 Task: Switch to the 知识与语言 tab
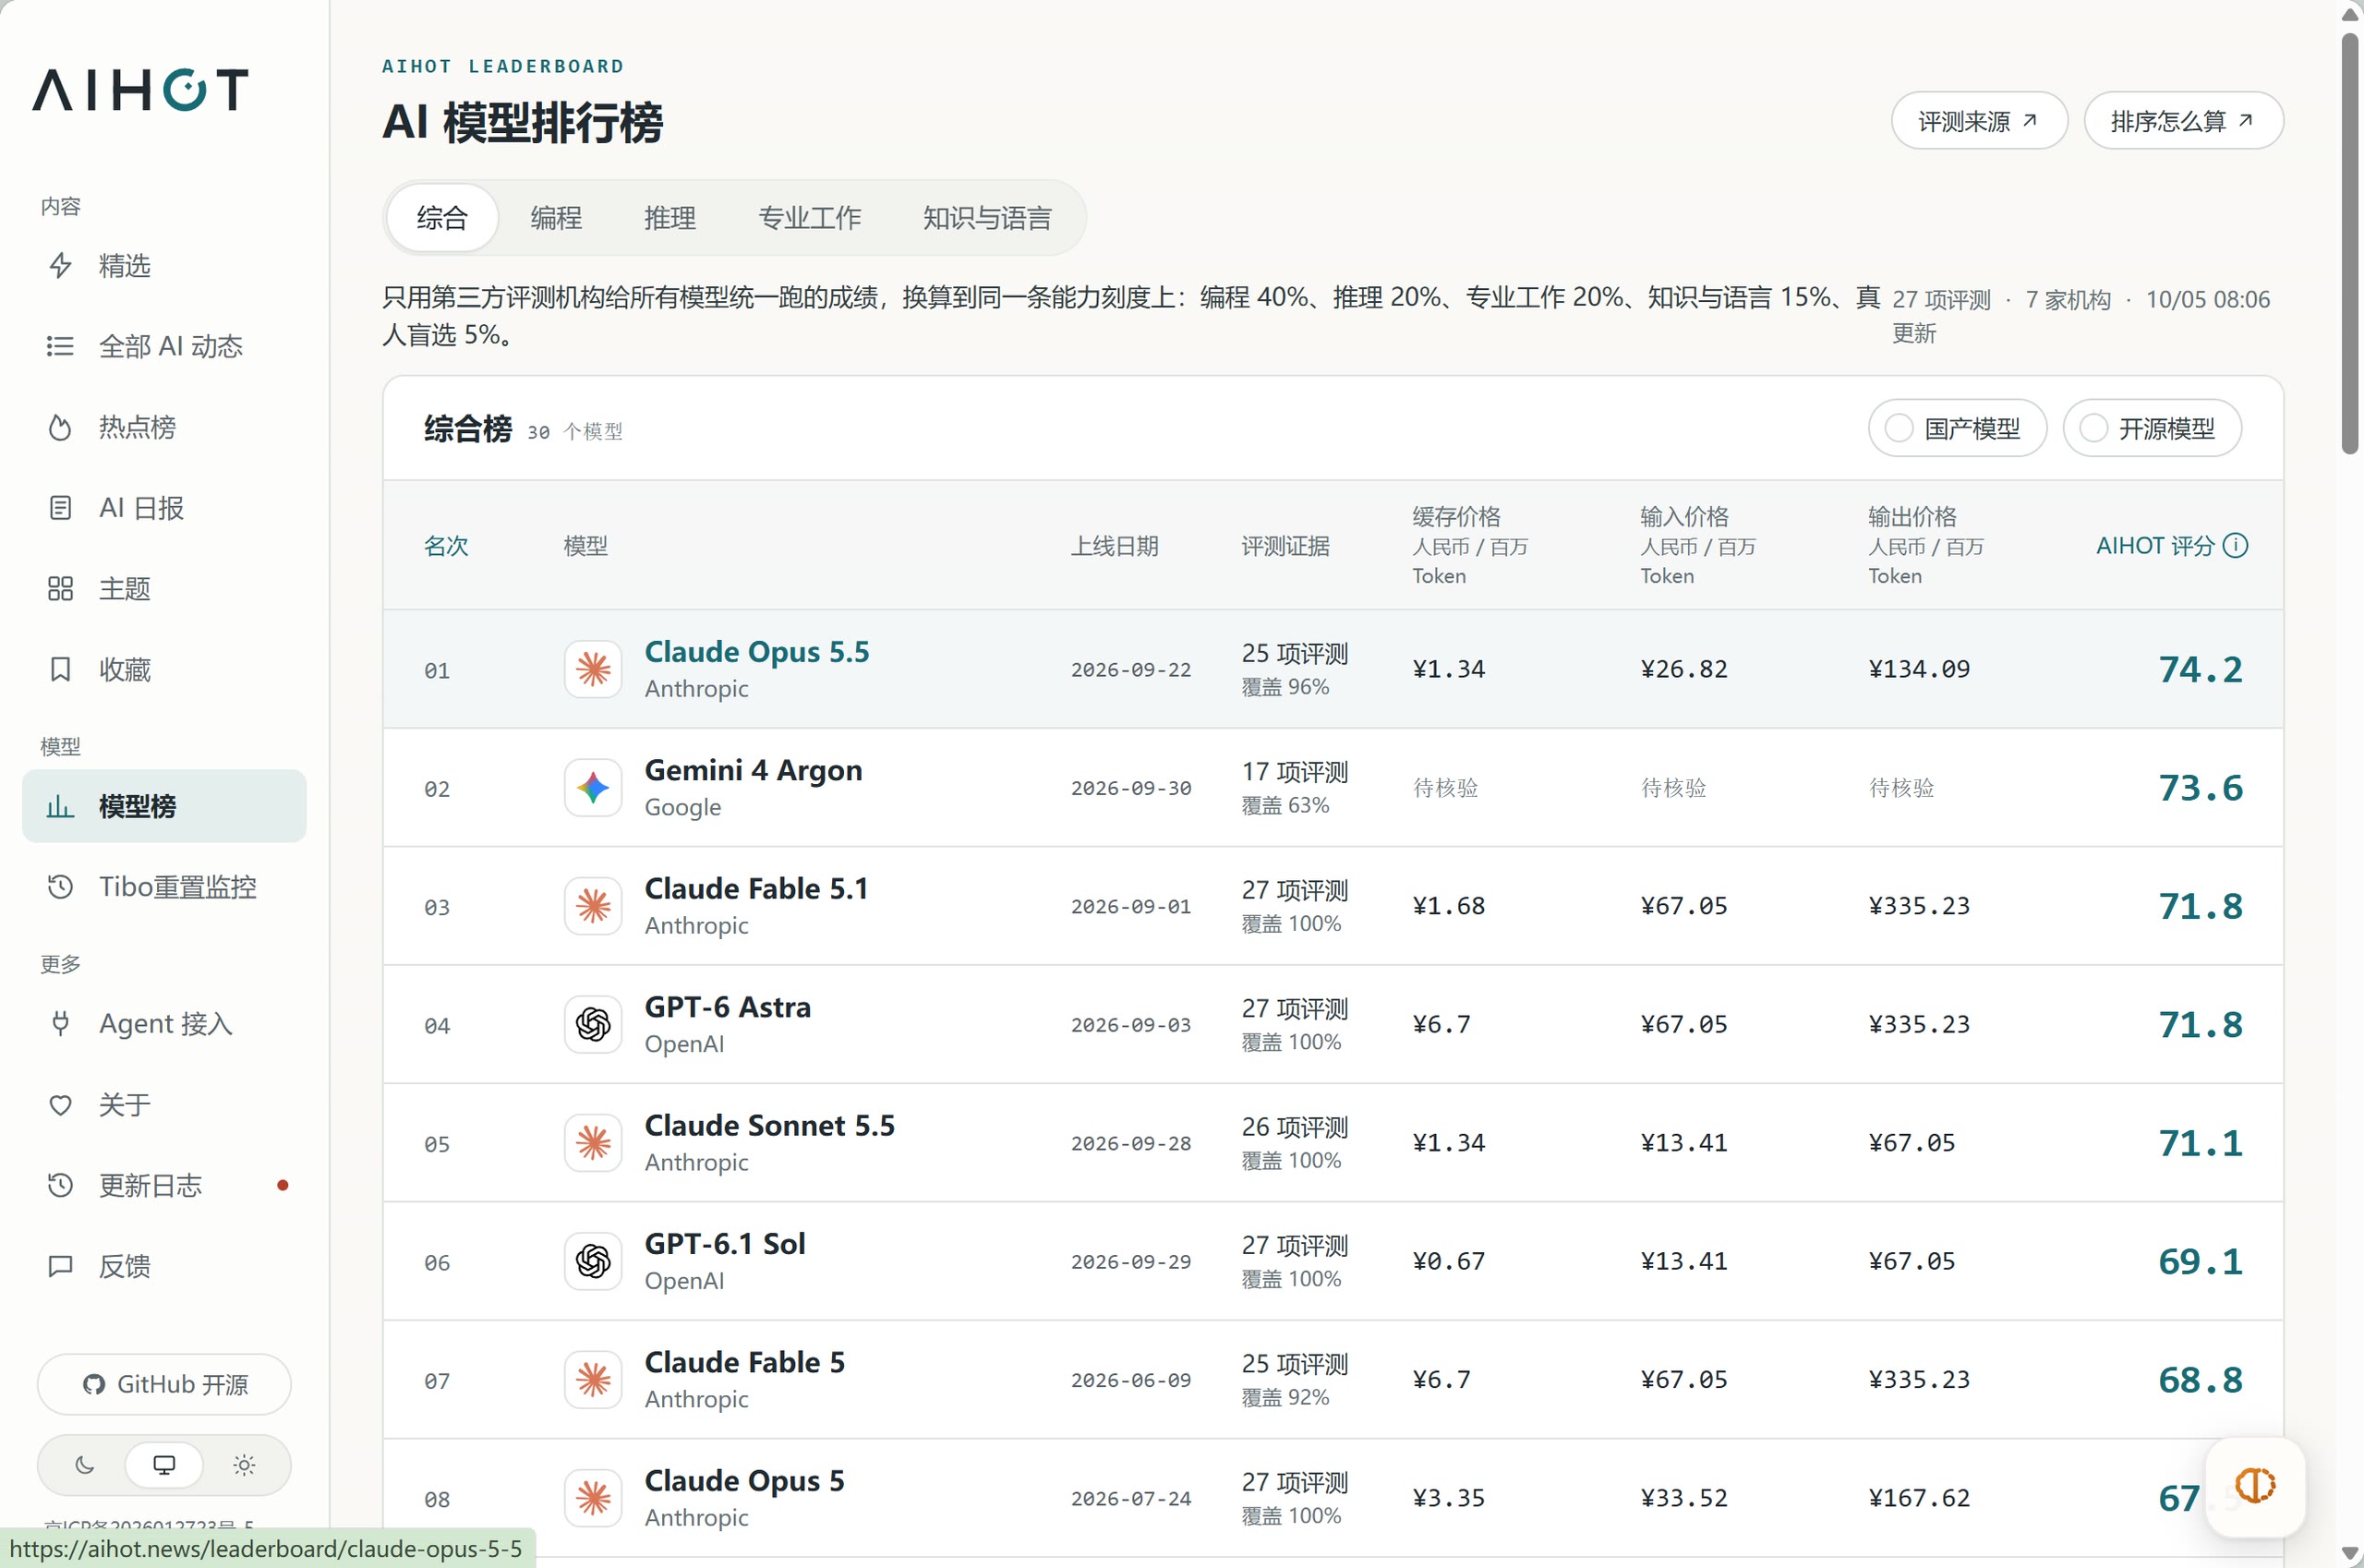click(987, 217)
